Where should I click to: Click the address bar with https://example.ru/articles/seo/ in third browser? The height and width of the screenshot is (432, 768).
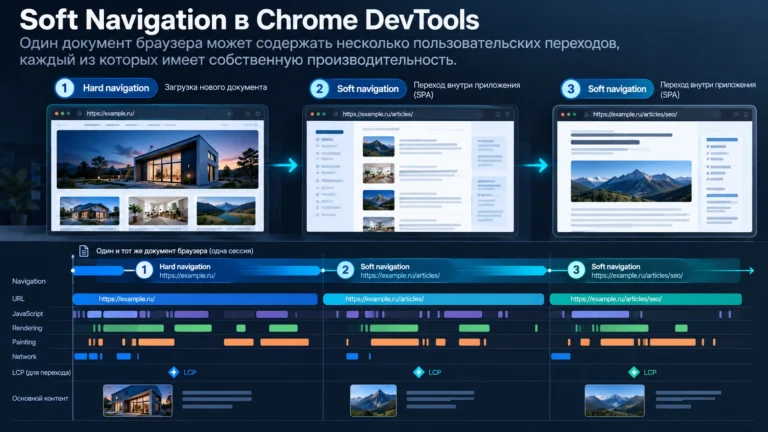click(x=655, y=114)
